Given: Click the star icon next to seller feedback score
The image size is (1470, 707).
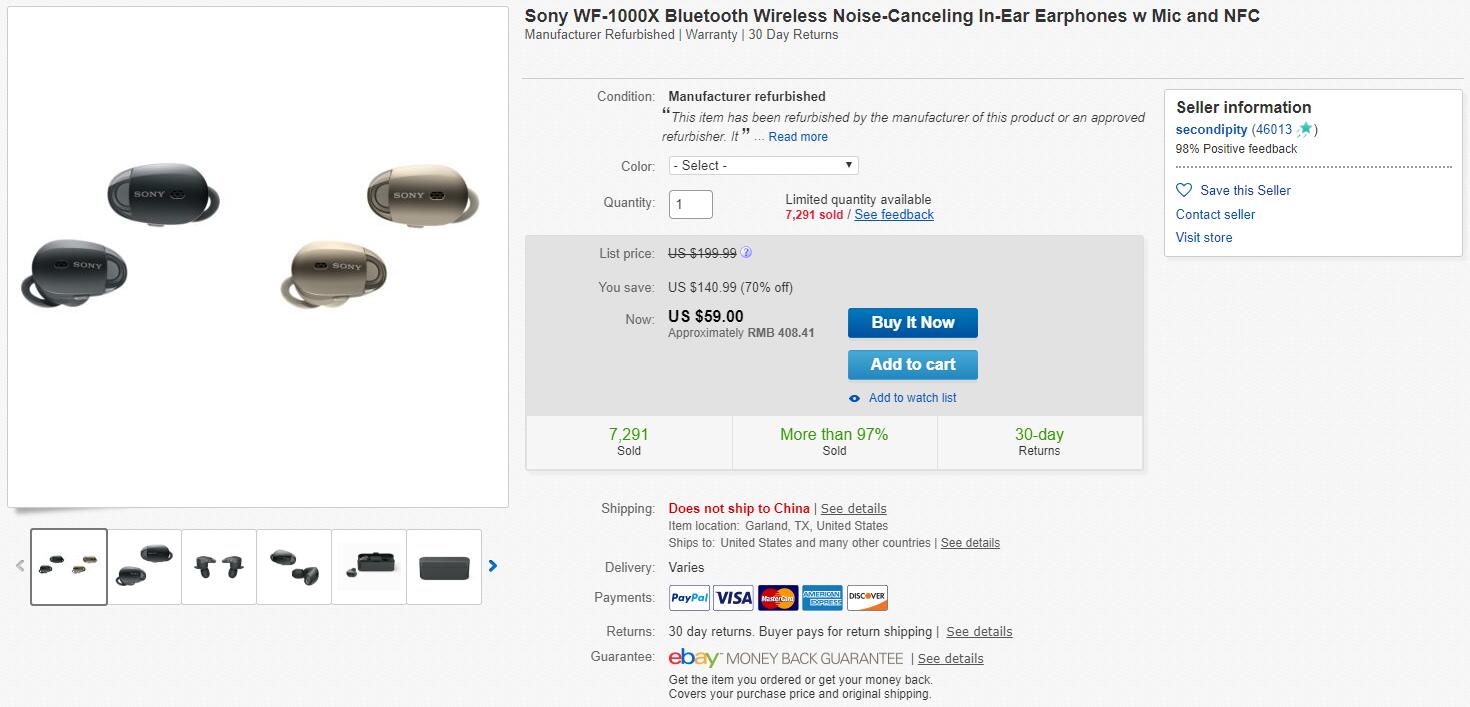Looking at the screenshot, I should click(1305, 129).
